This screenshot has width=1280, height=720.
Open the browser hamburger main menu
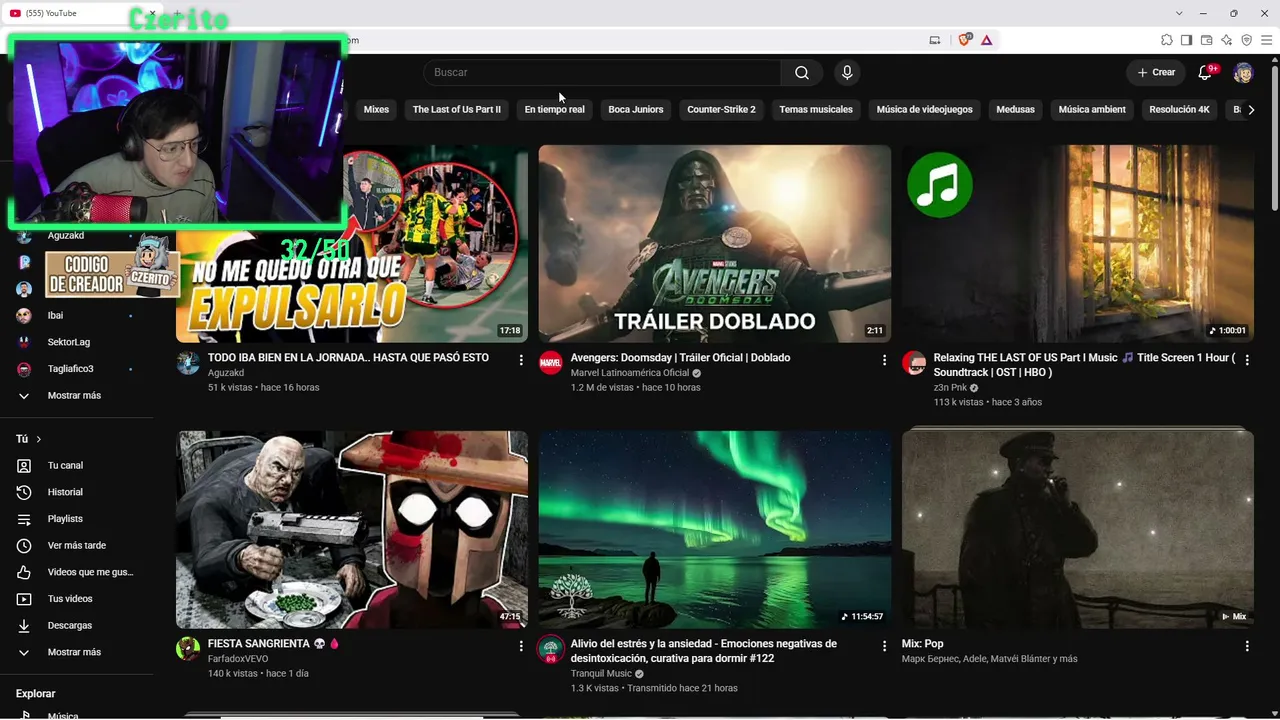1266,40
